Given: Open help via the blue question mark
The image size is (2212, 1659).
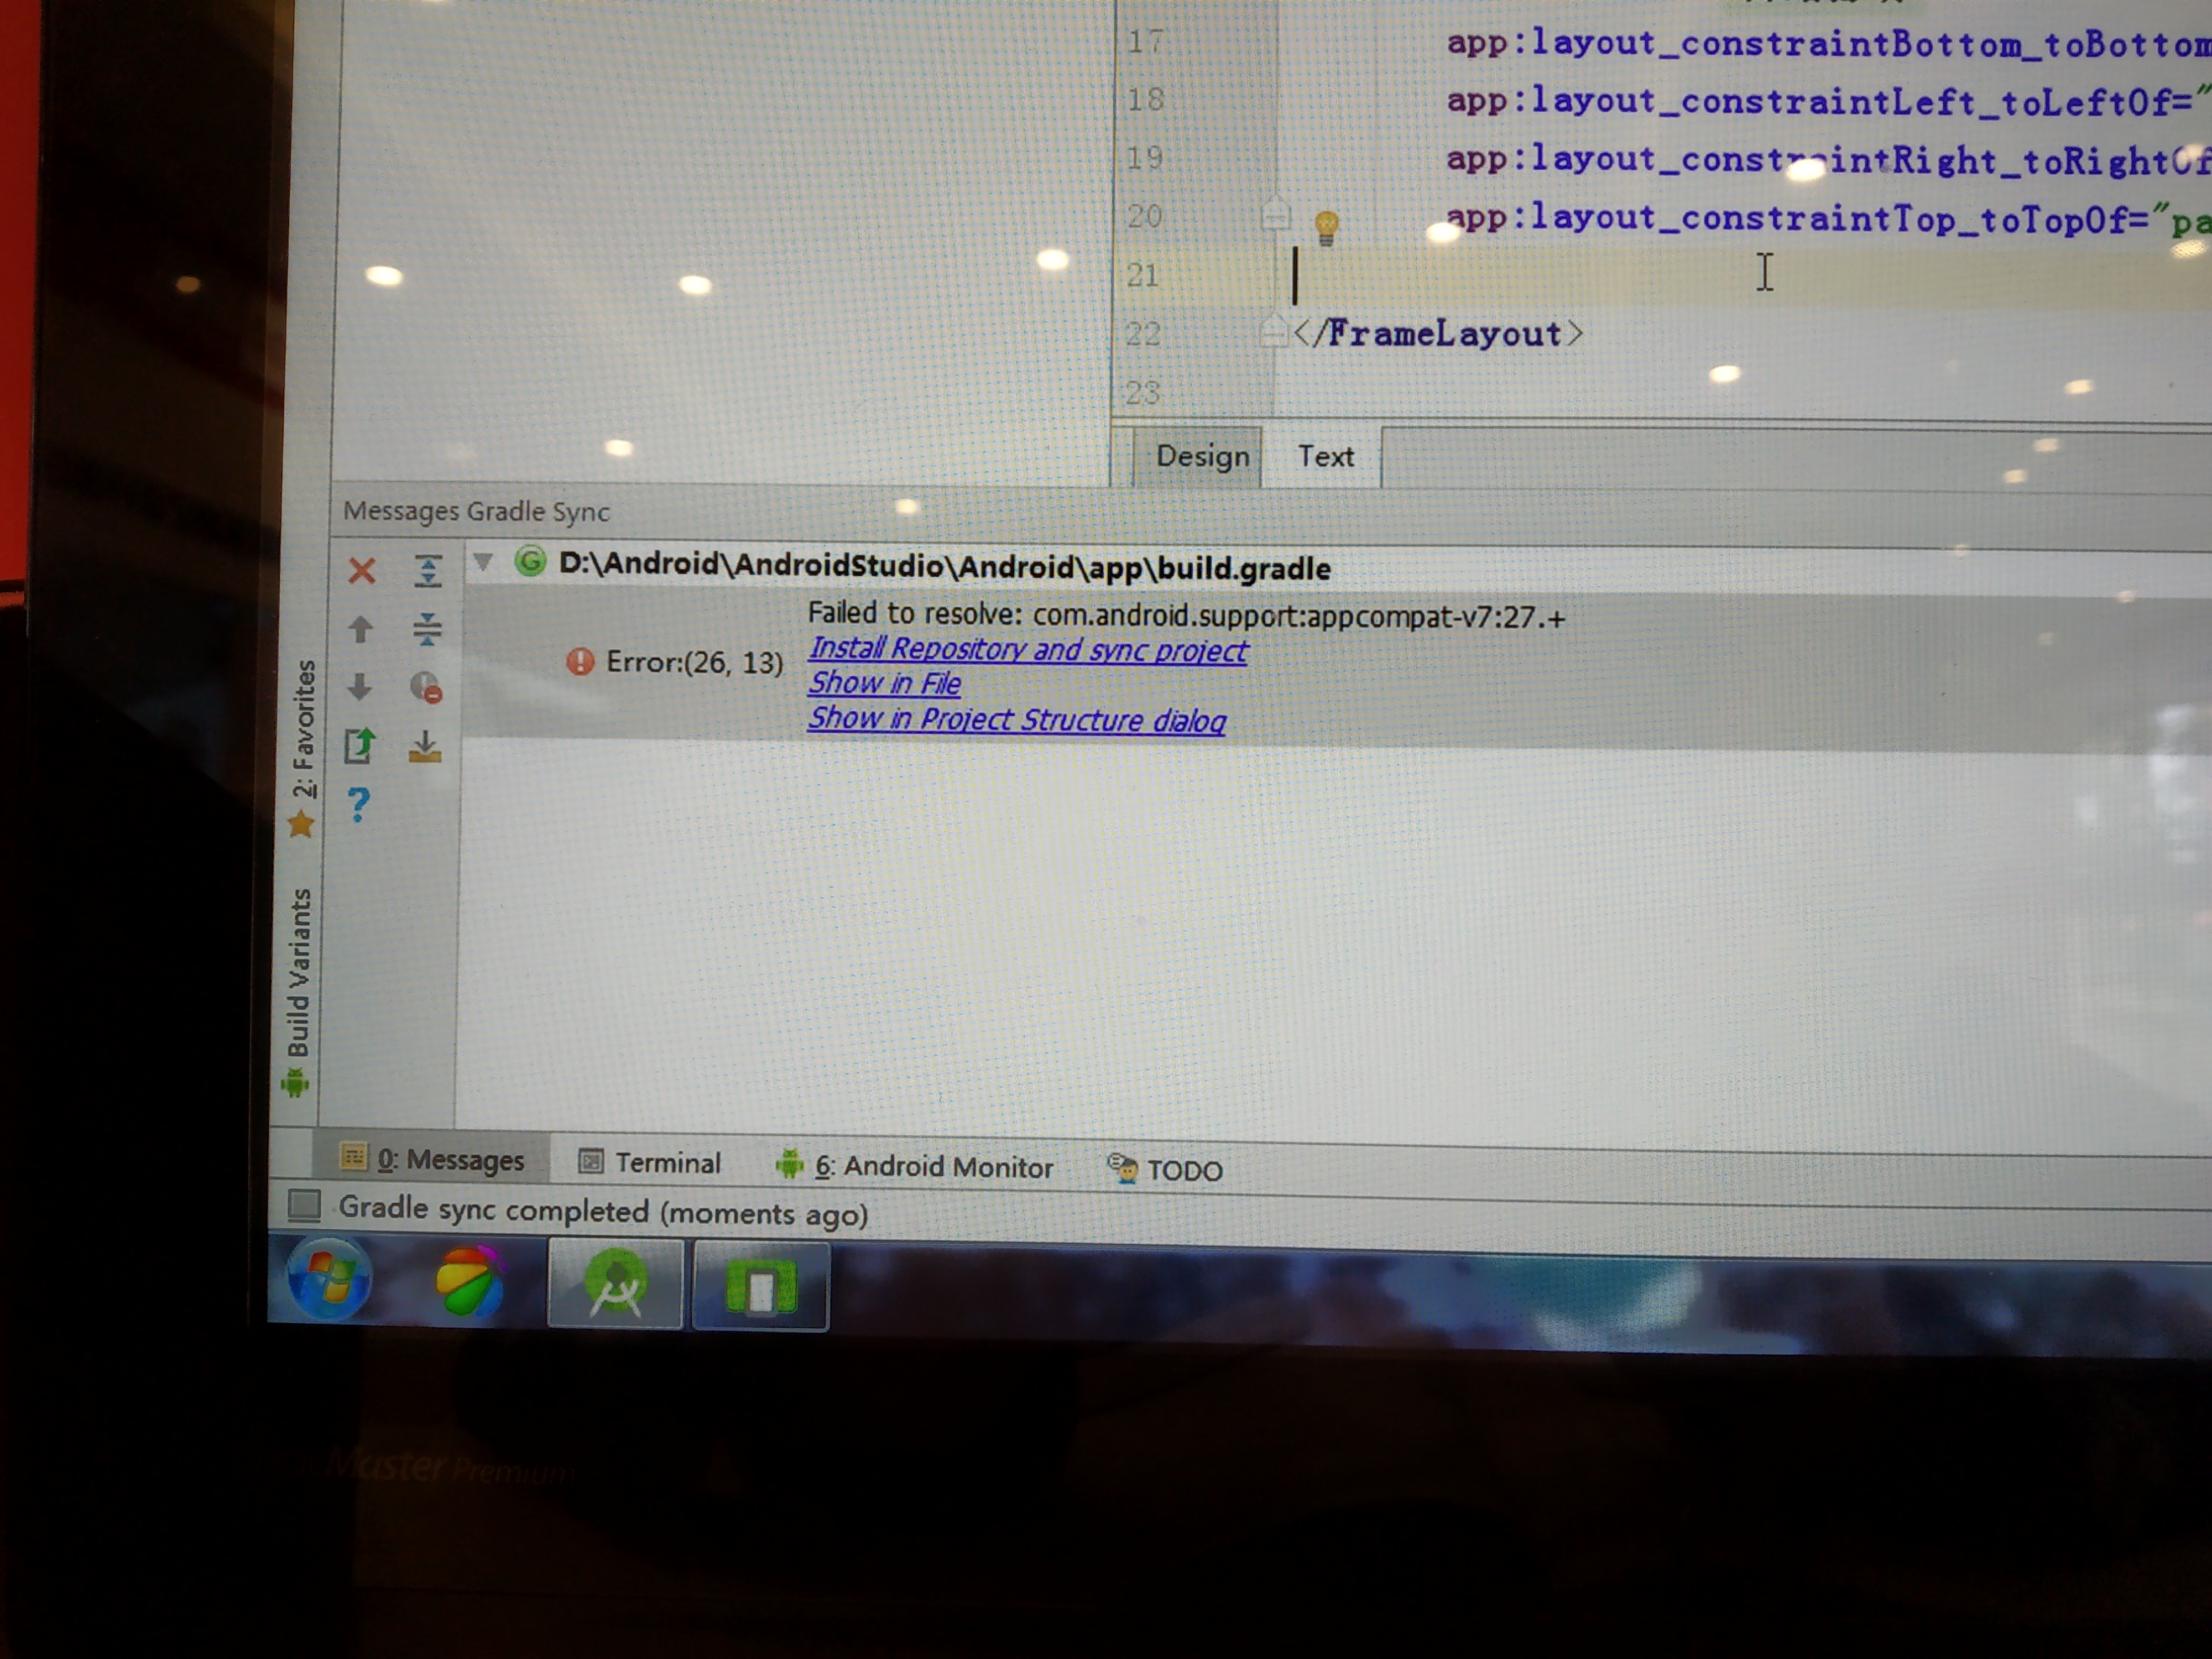Looking at the screenshot, I should point(359,804).
